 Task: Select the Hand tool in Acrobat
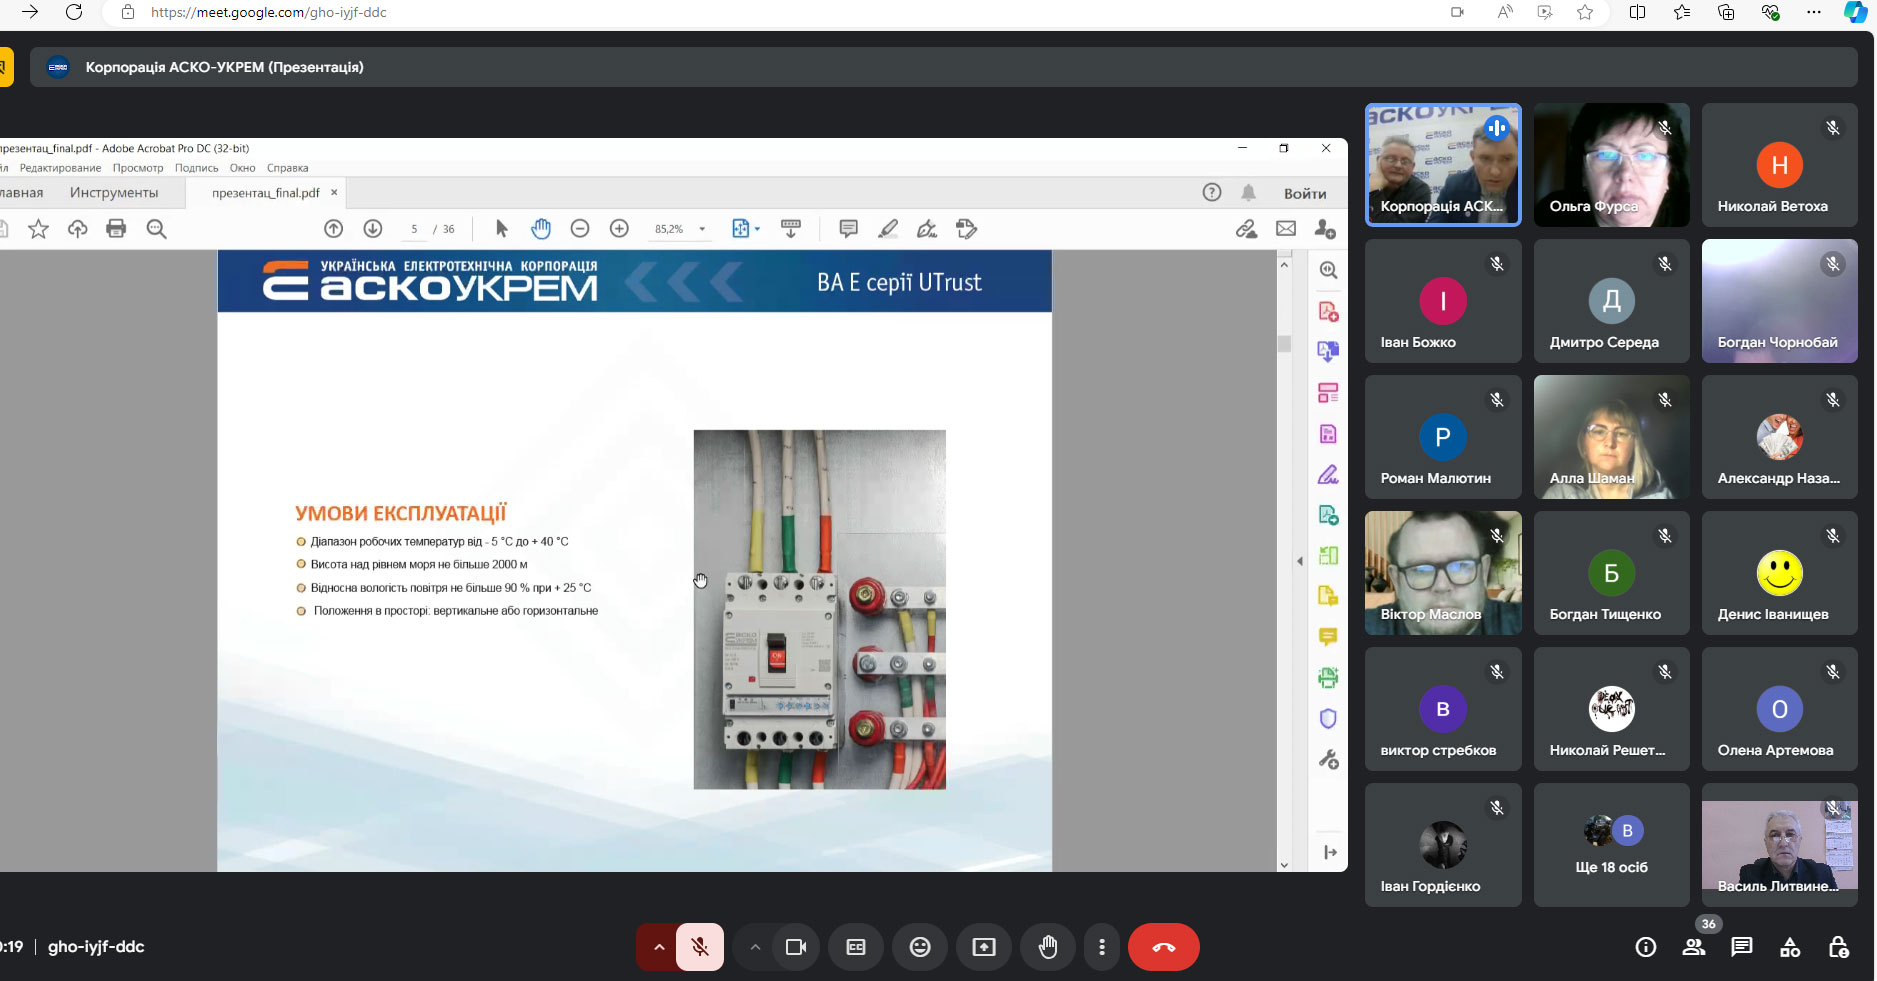(541, 229)
